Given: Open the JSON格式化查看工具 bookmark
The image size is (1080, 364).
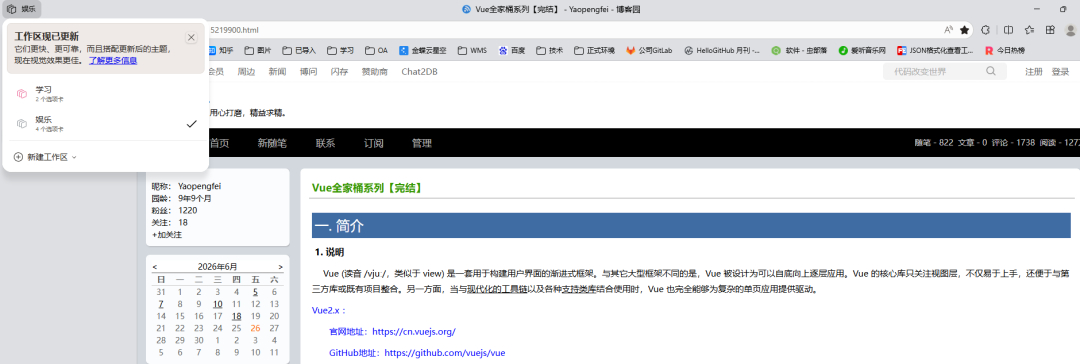Looking at the screenshot, I should pyautogui.click(x=935, y=50).
